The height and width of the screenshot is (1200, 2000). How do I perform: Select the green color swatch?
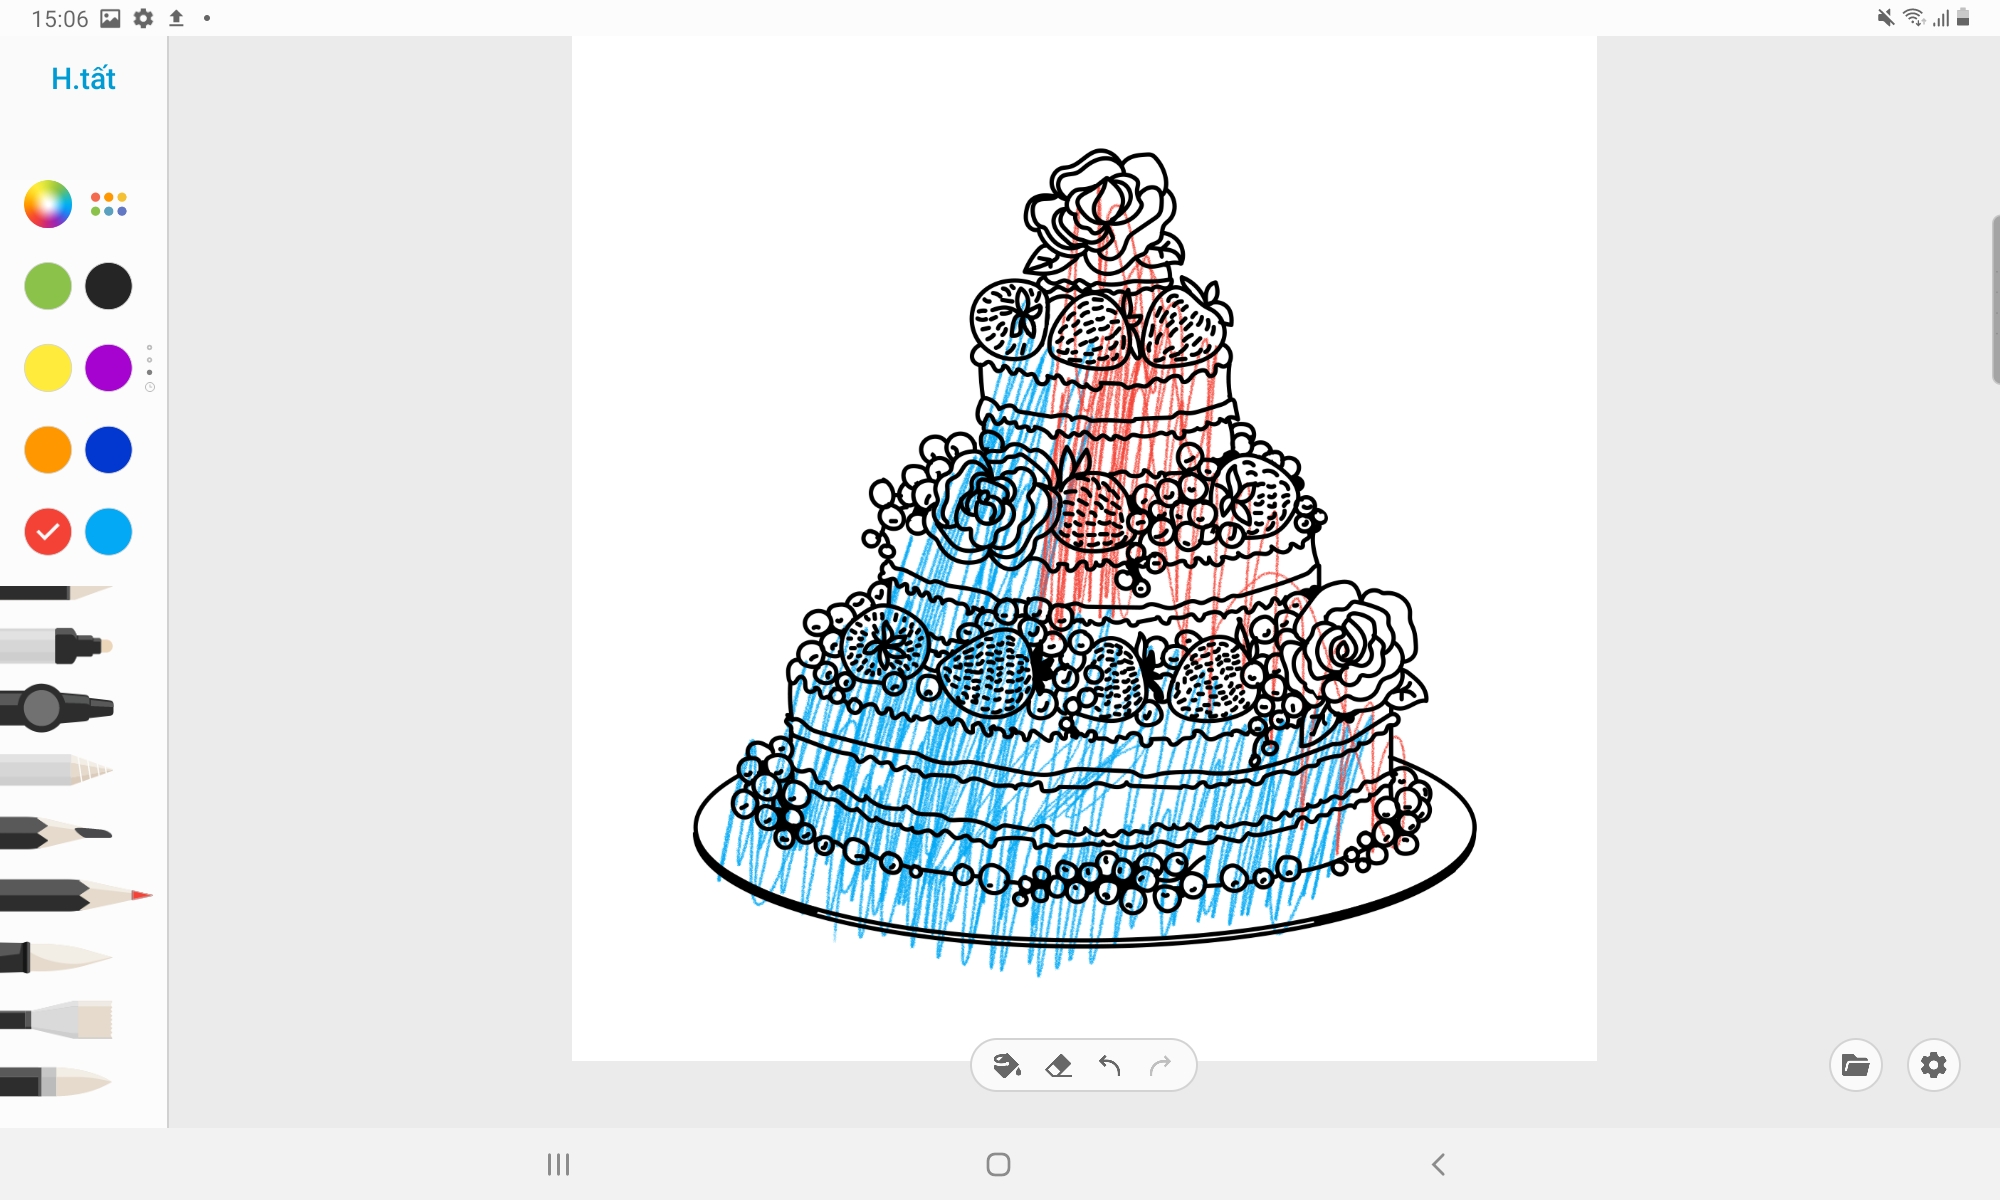click(x=48, y=287)
